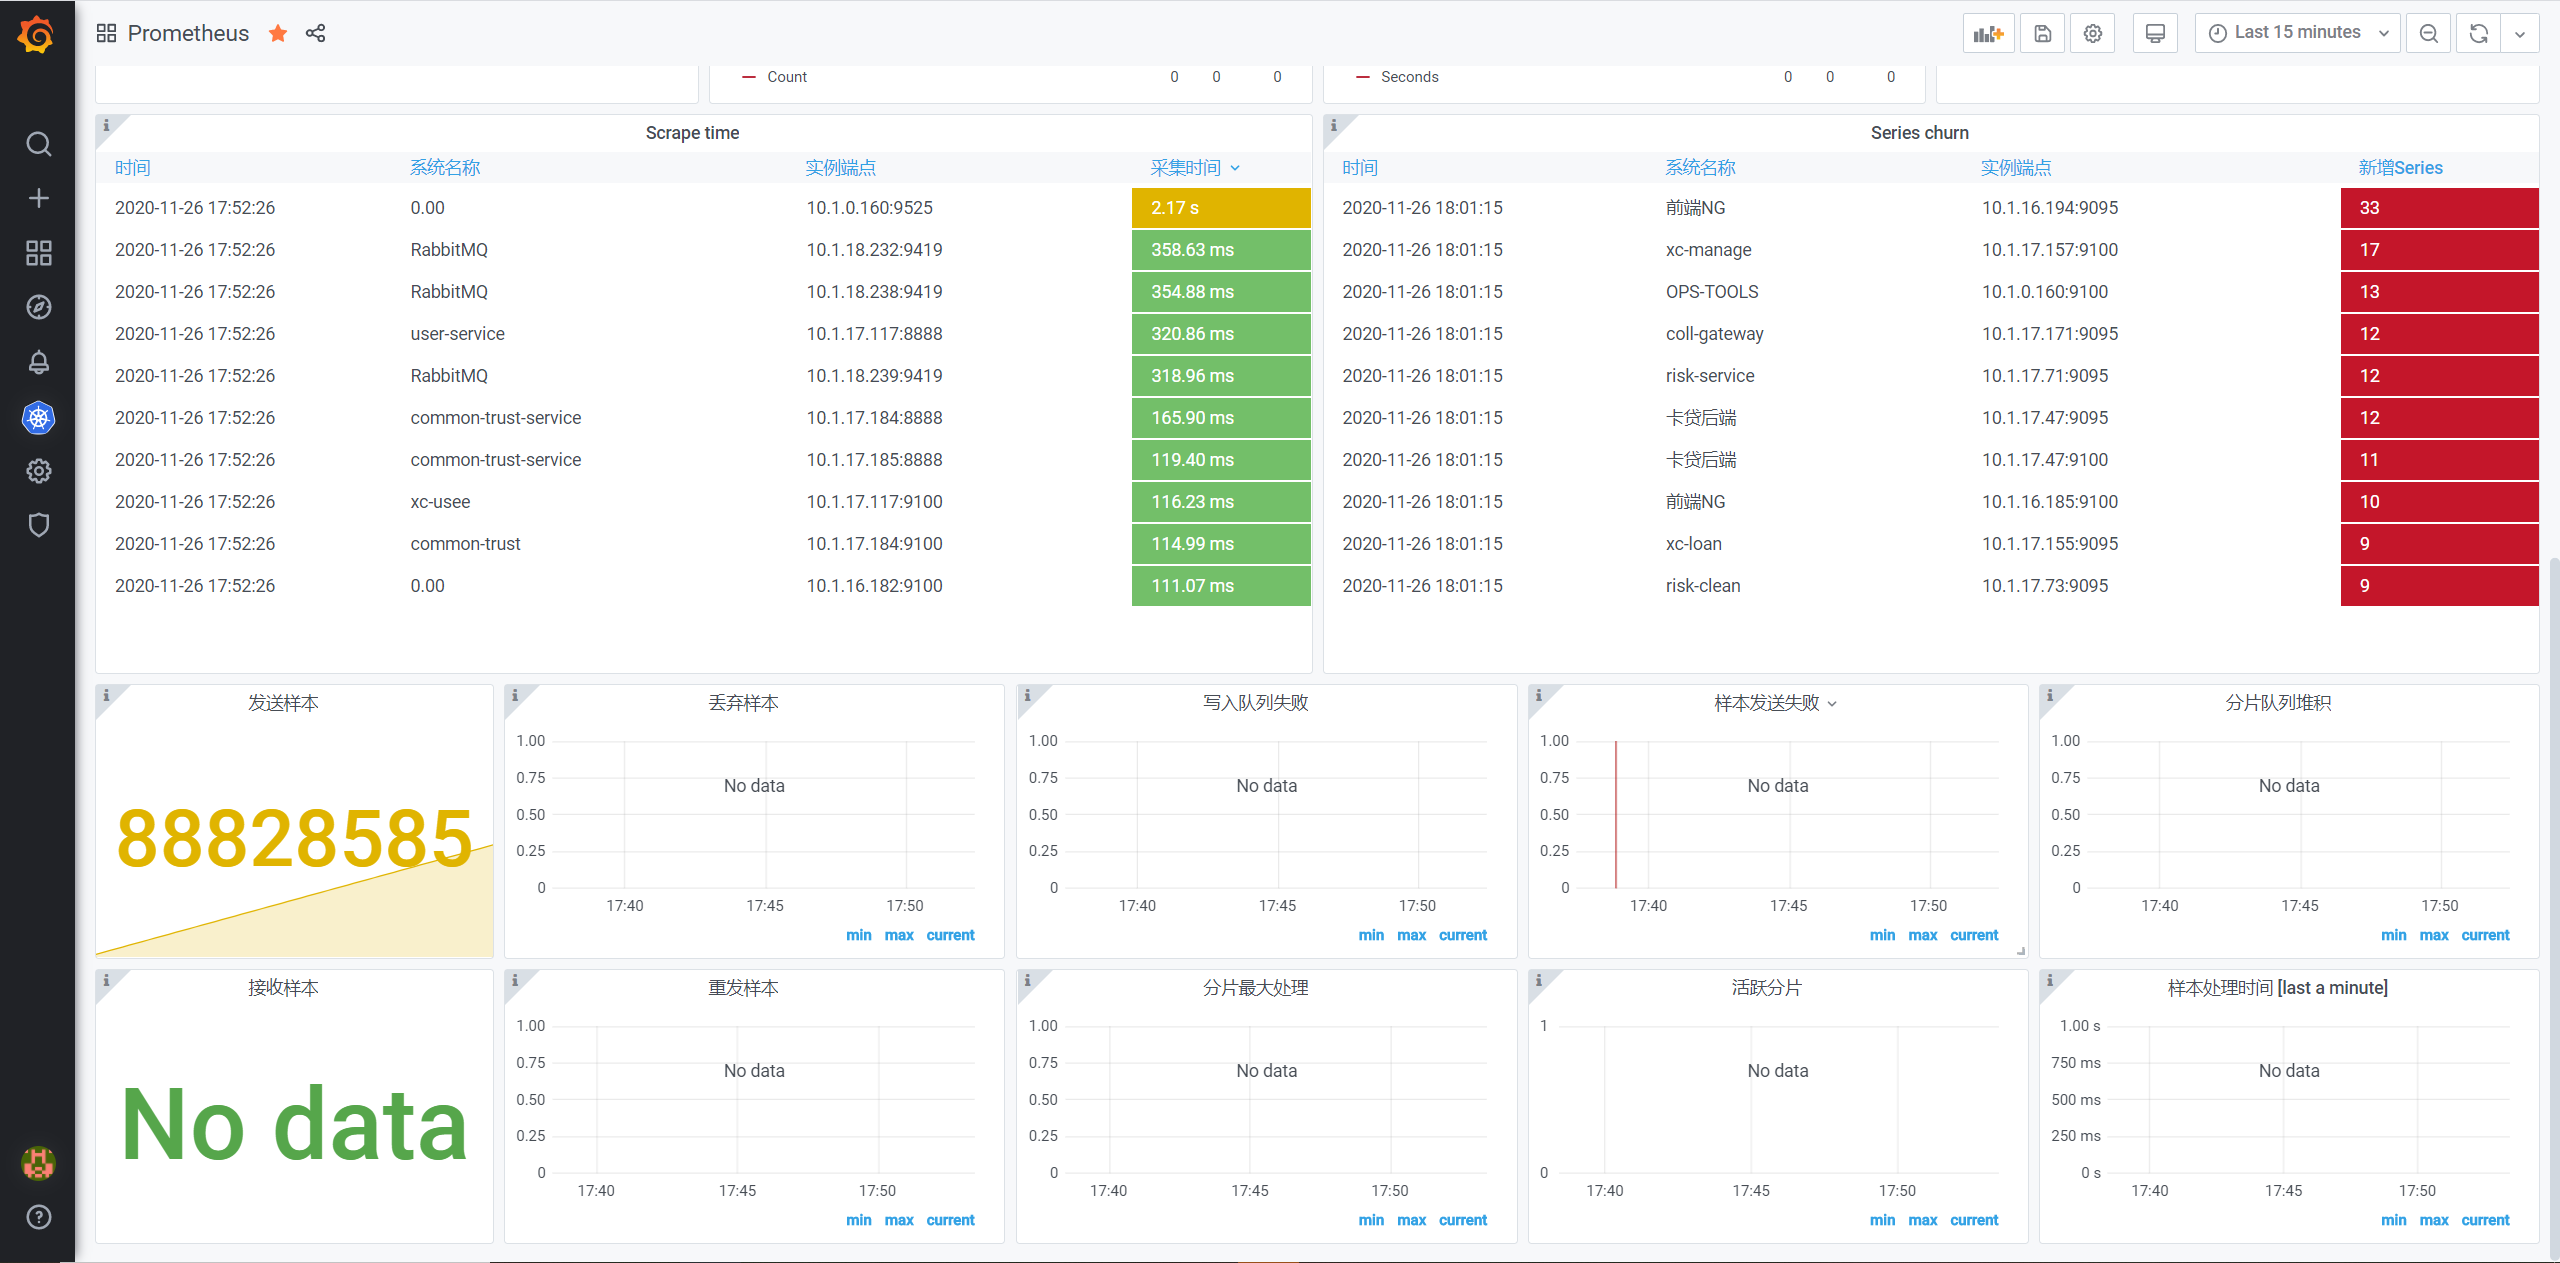Viewport: 2560px width, 1263px height.
Task: Click Add panel toolbar icon
Action: 1988,33
